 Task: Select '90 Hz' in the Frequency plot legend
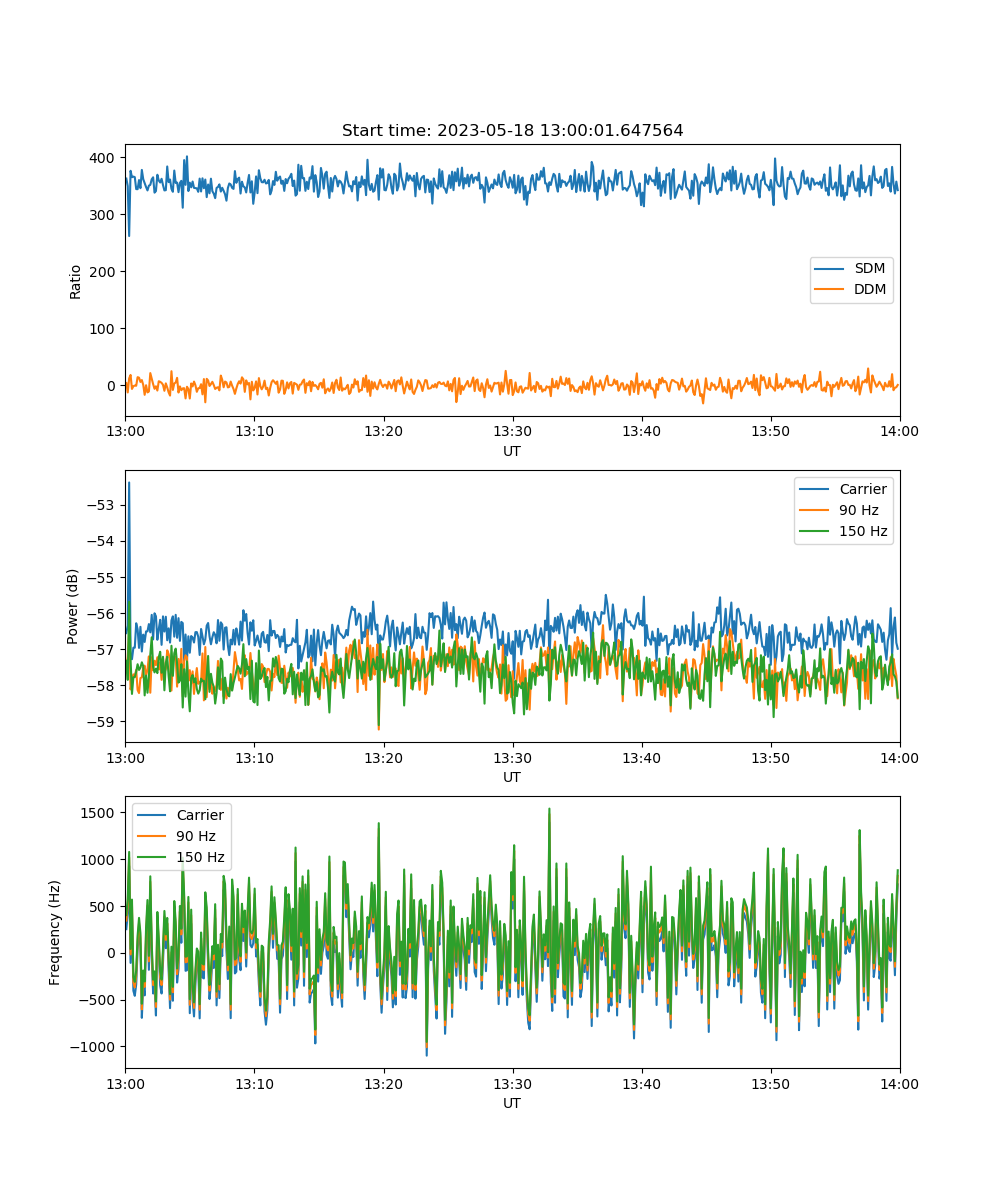click(196, 836)
